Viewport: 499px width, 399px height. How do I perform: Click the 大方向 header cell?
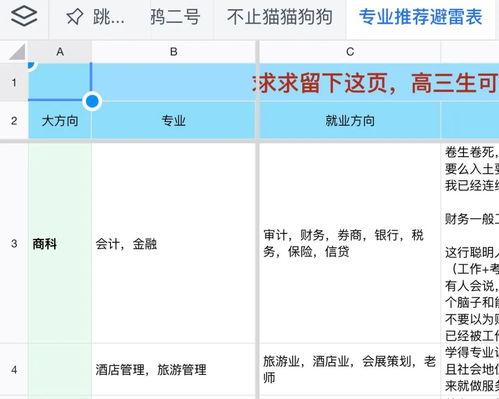click(x=60, y=121)
